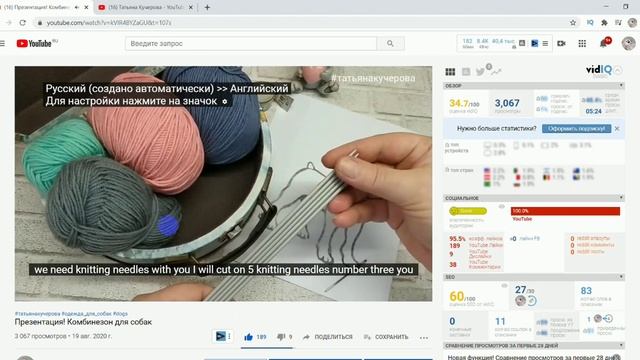Open the YouTube hamburger guide menu
640x360 pixels.
2,43
